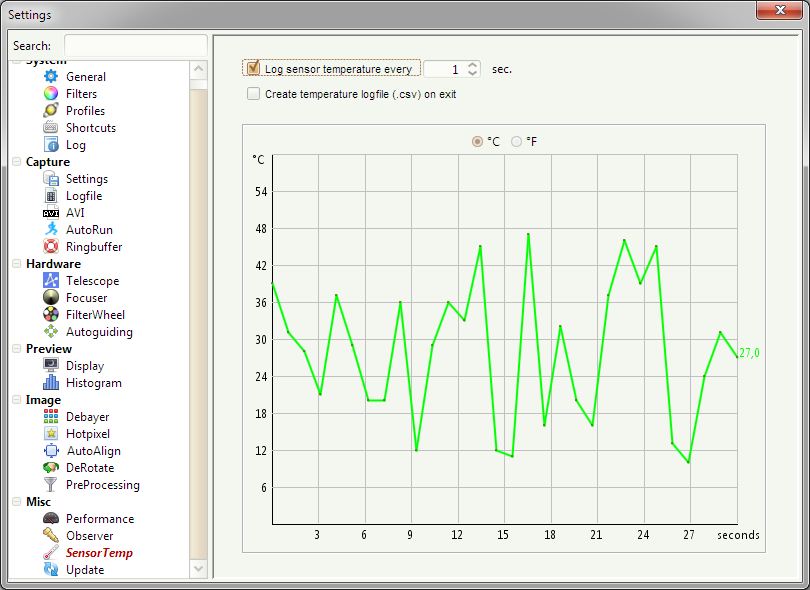The width and height of the screenshot is (810, 590).
Task: Open the Telescope icon under Hardware
Action: pos(51,281)
